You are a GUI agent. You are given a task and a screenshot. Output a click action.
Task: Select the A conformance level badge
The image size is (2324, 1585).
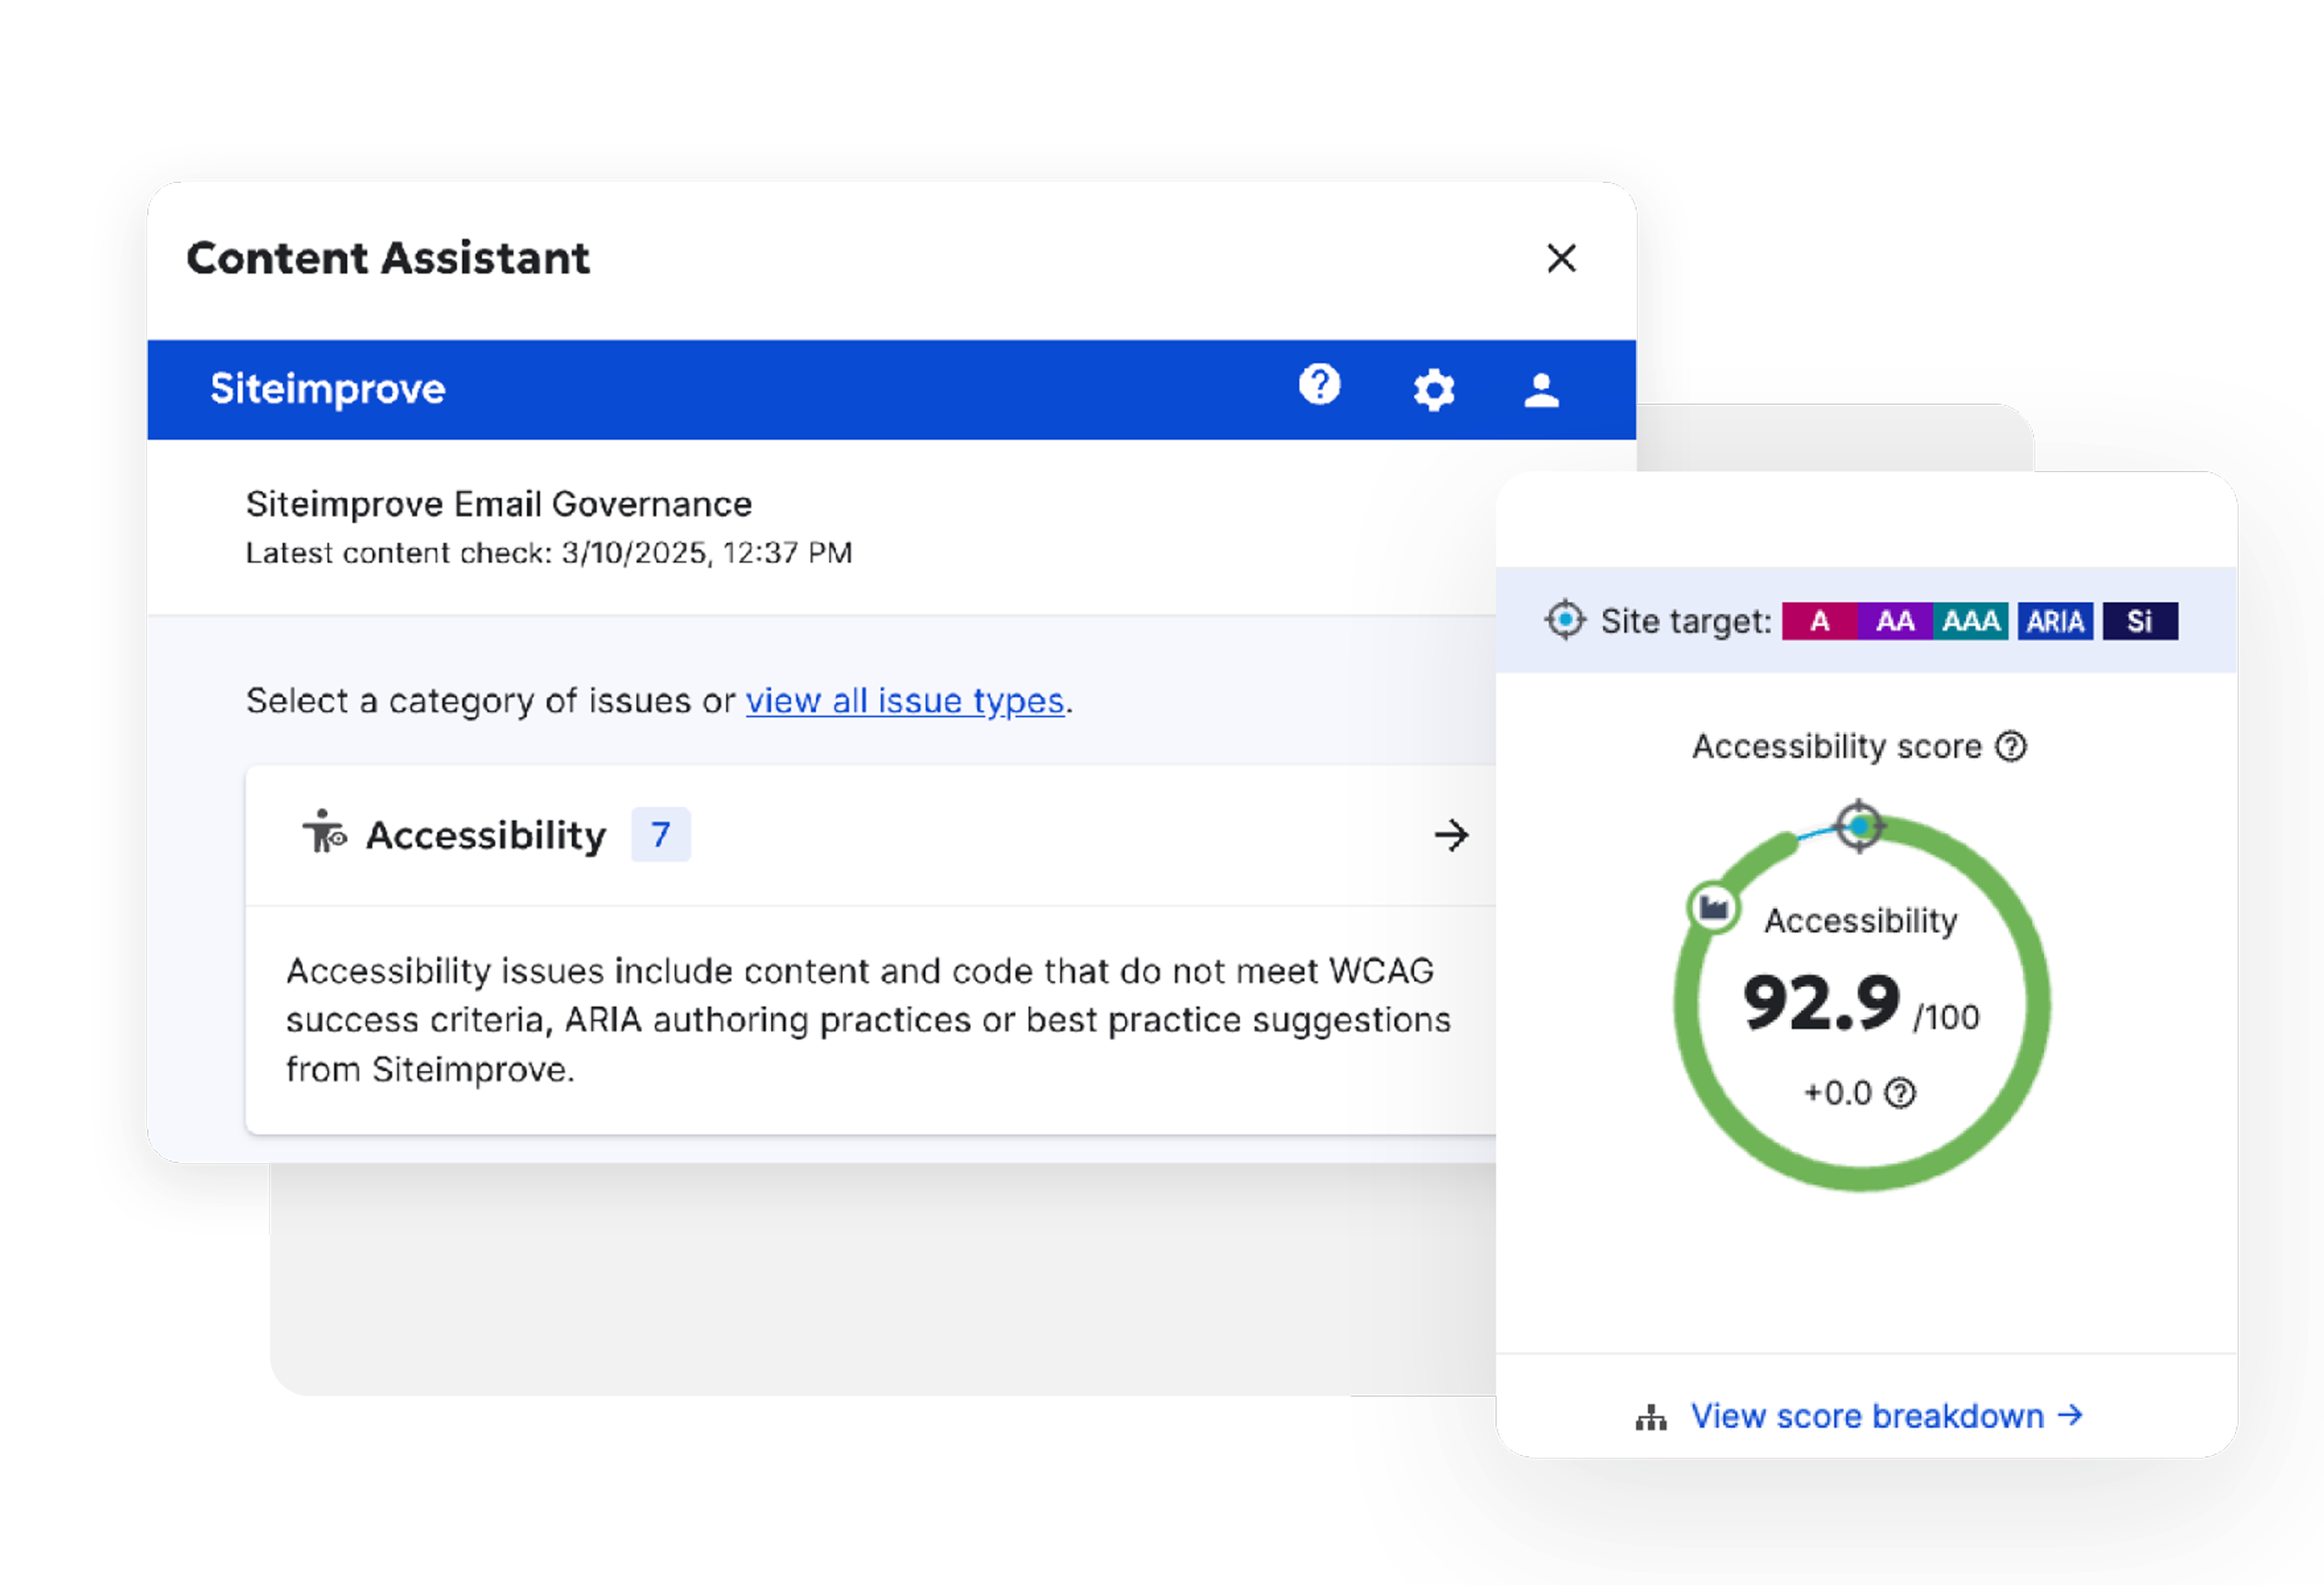point(1819,621)
